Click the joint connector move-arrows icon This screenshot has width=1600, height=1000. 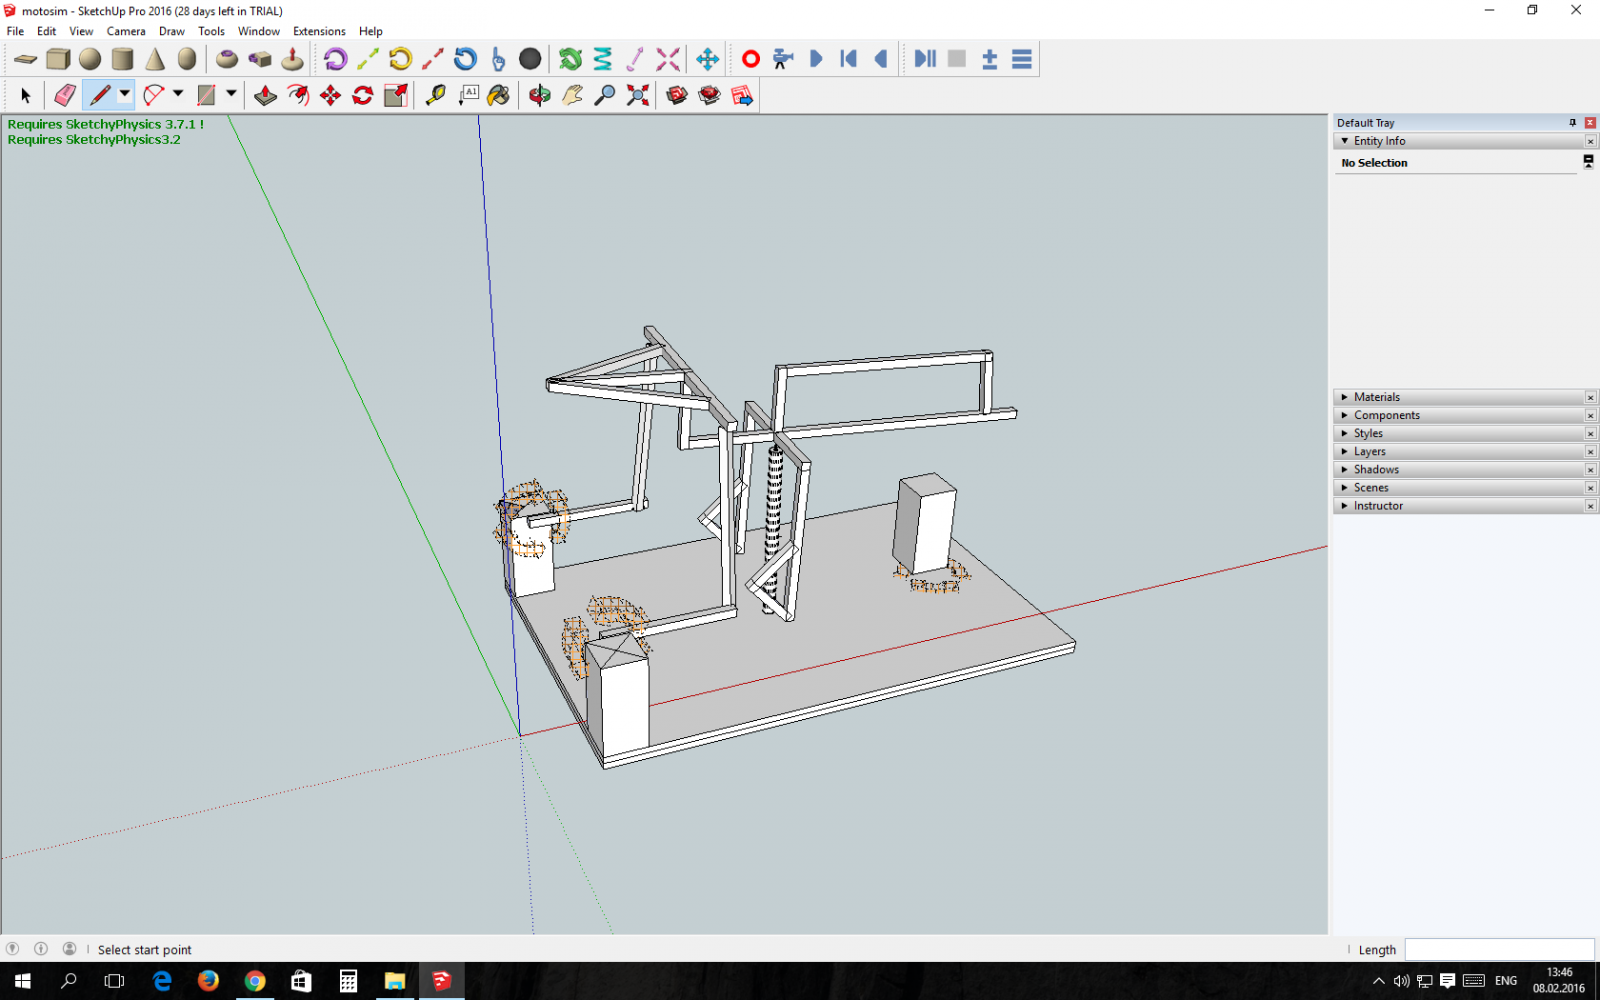707,59
